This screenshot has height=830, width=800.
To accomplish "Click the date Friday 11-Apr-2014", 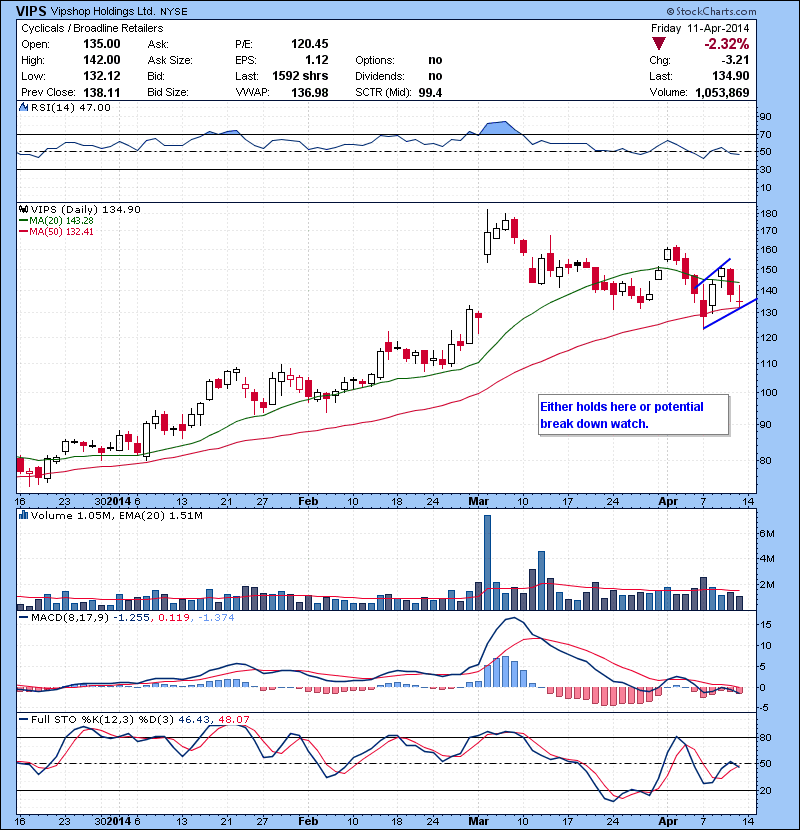I will (700, 28).
